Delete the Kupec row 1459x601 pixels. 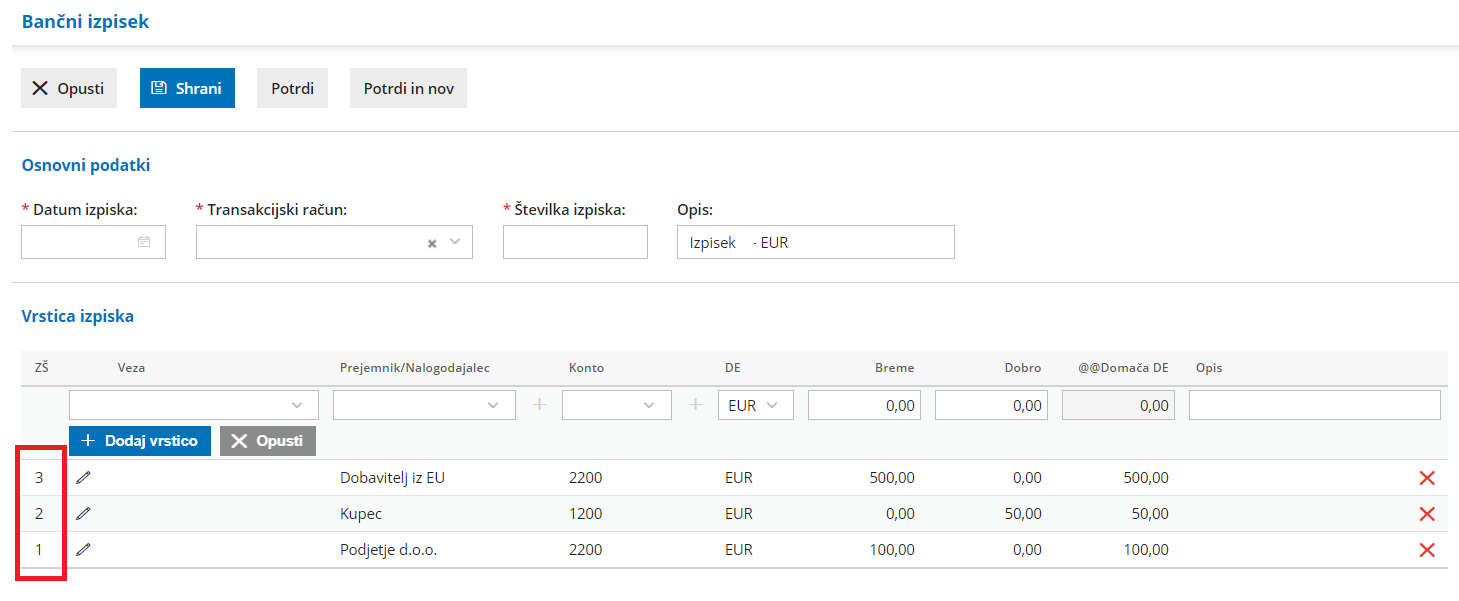(x=1427, y=514)
